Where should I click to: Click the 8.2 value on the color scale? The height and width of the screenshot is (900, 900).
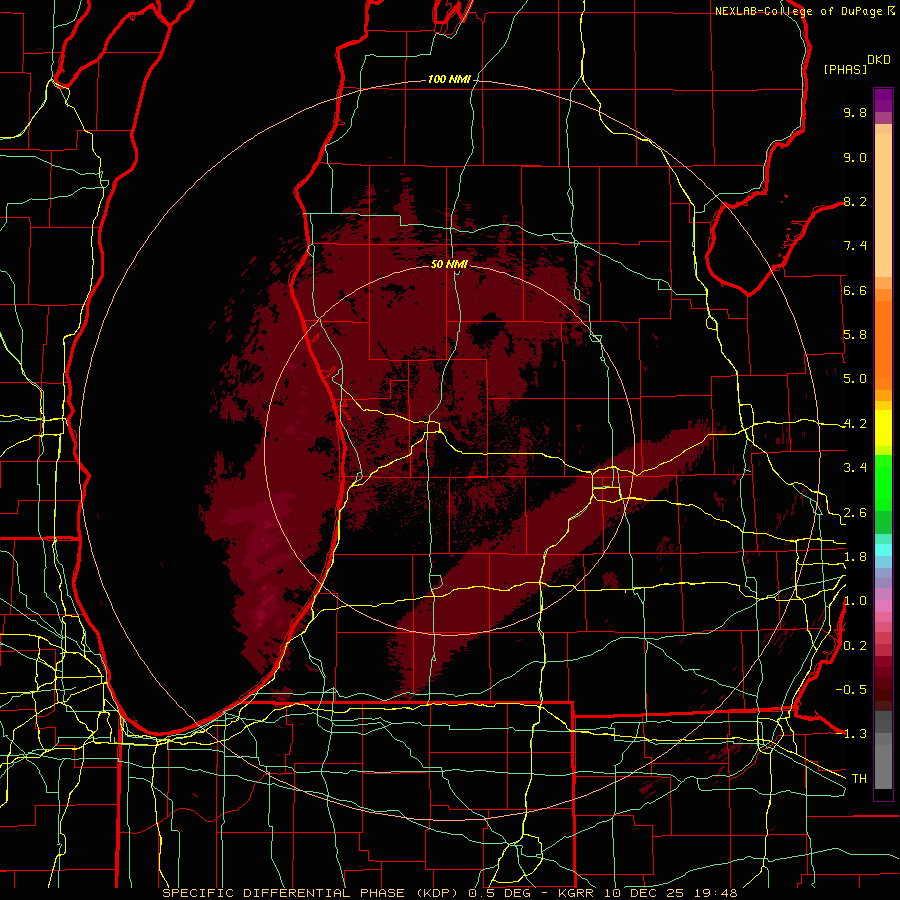click(x=855, y=201)
